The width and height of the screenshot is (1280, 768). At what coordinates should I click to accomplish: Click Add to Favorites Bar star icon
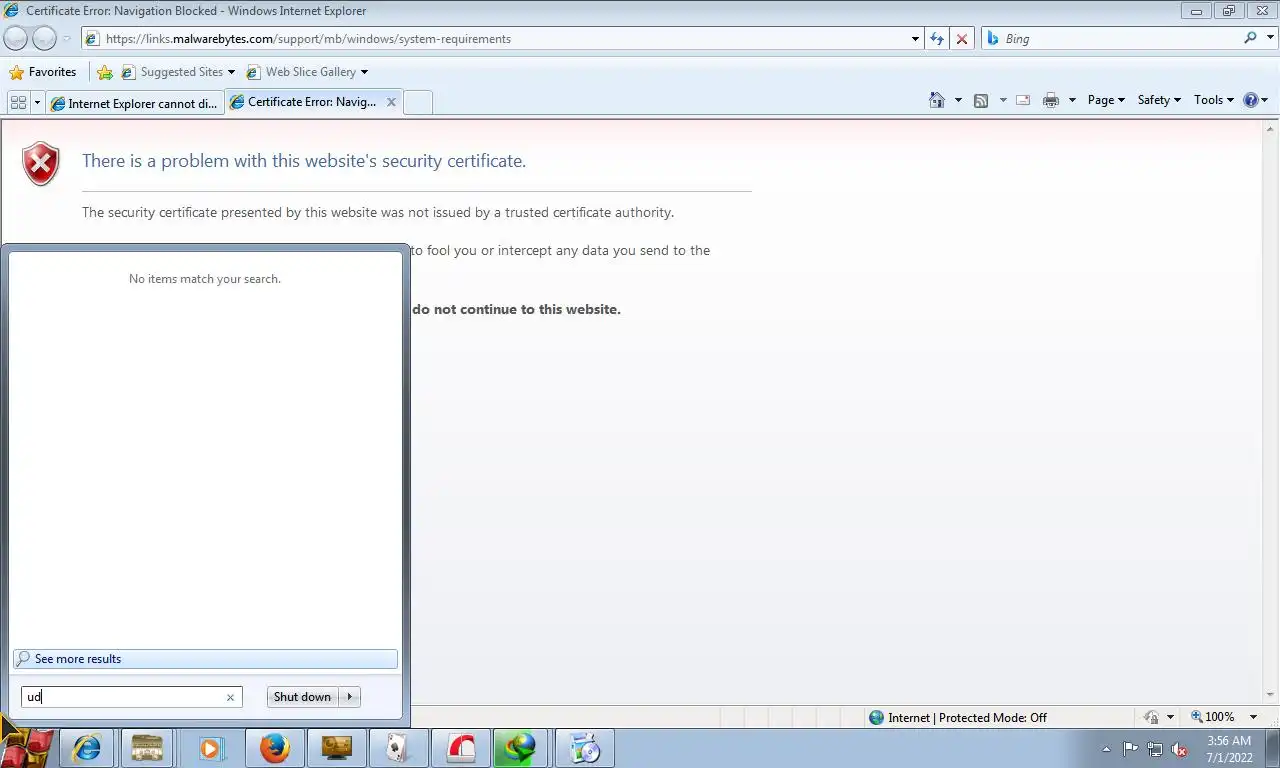(x=105, y=72)
